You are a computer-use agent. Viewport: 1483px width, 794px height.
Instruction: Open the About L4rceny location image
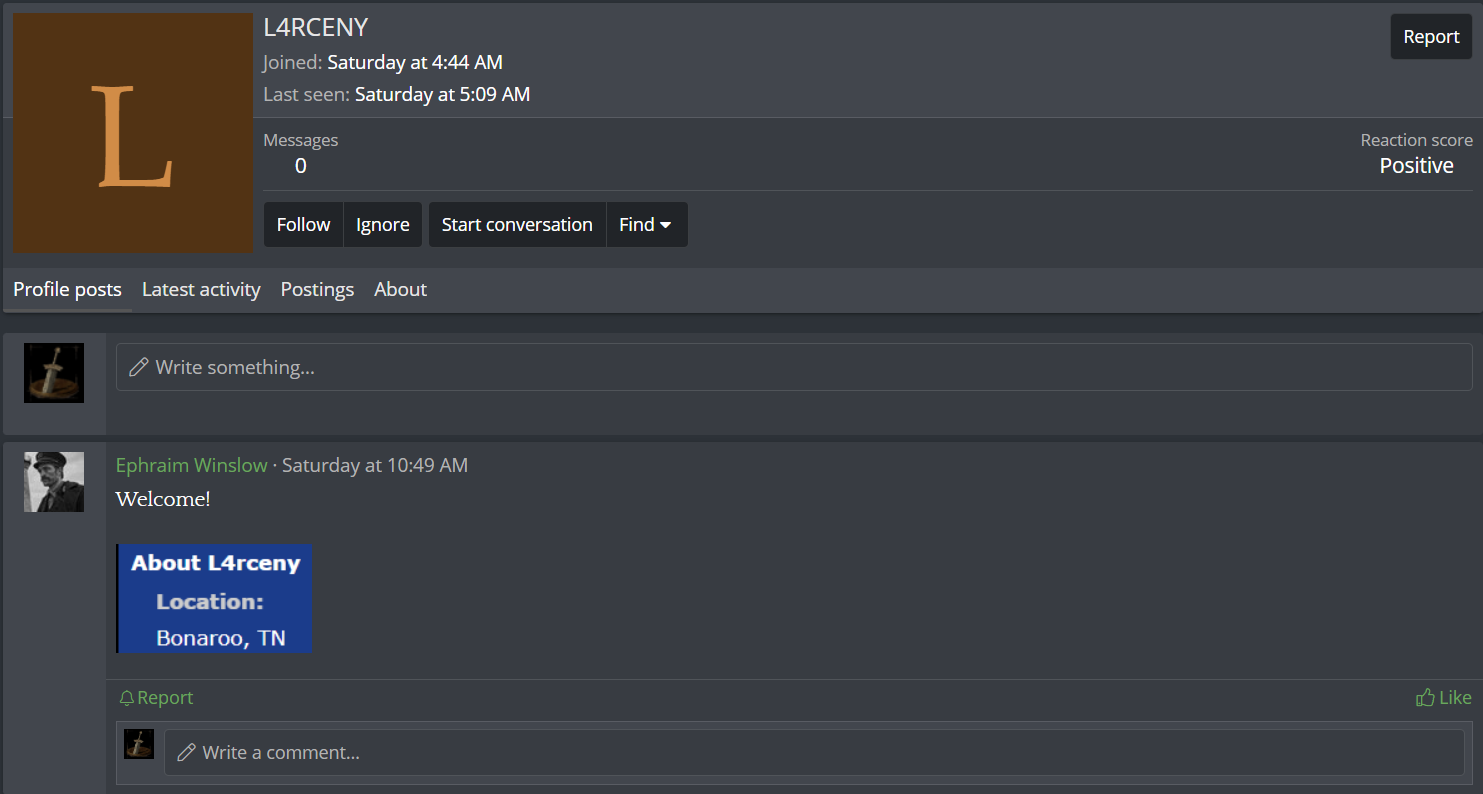pos(214,599)
